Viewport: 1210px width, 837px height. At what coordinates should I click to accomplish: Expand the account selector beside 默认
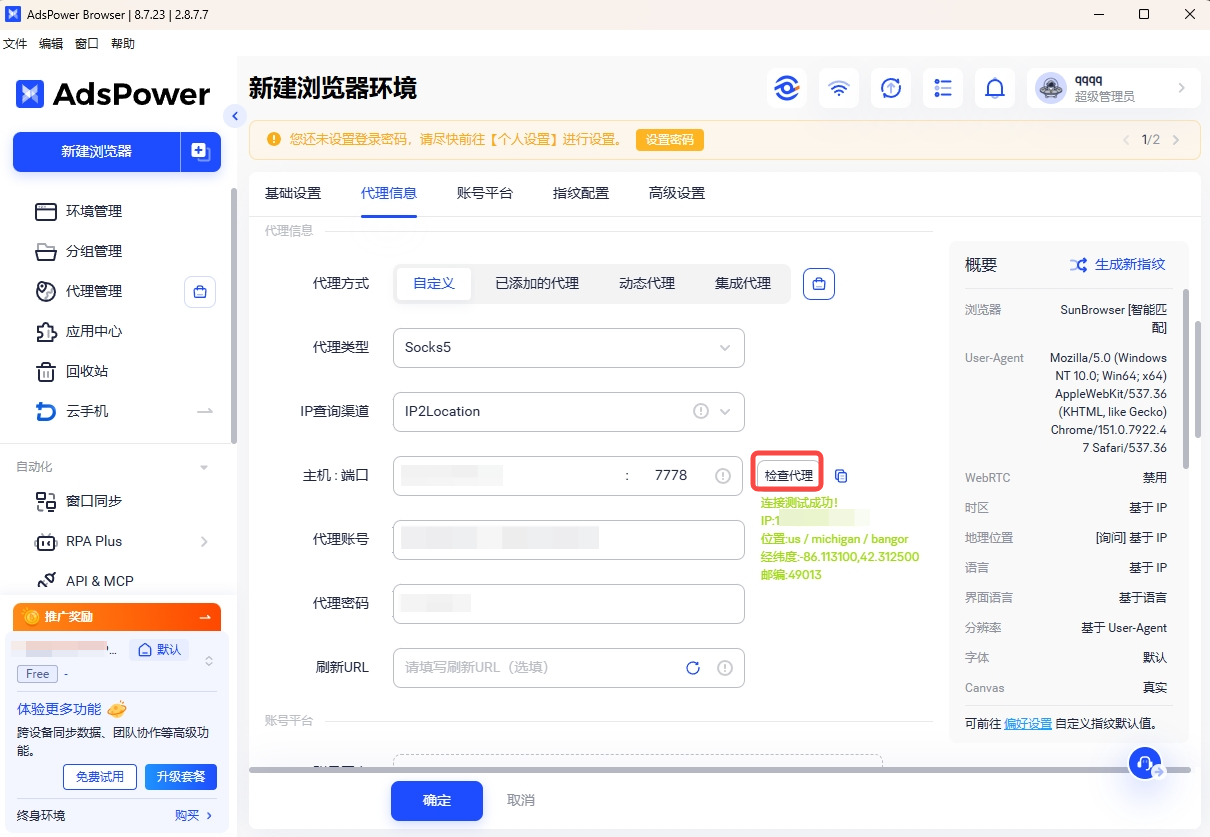pyautogui.click(x=209, y=661)
